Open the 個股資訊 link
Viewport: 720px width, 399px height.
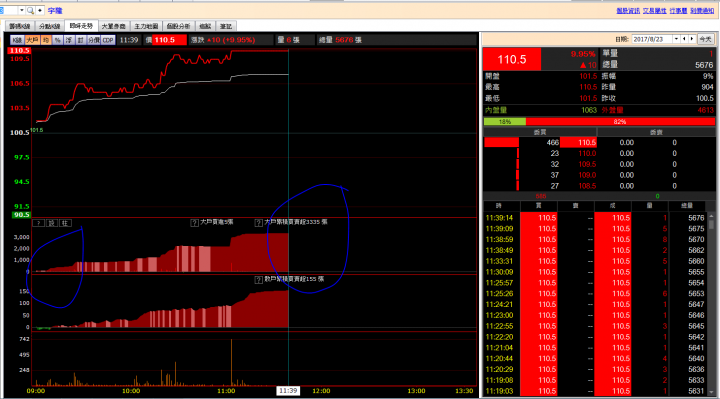pos(628,11)
